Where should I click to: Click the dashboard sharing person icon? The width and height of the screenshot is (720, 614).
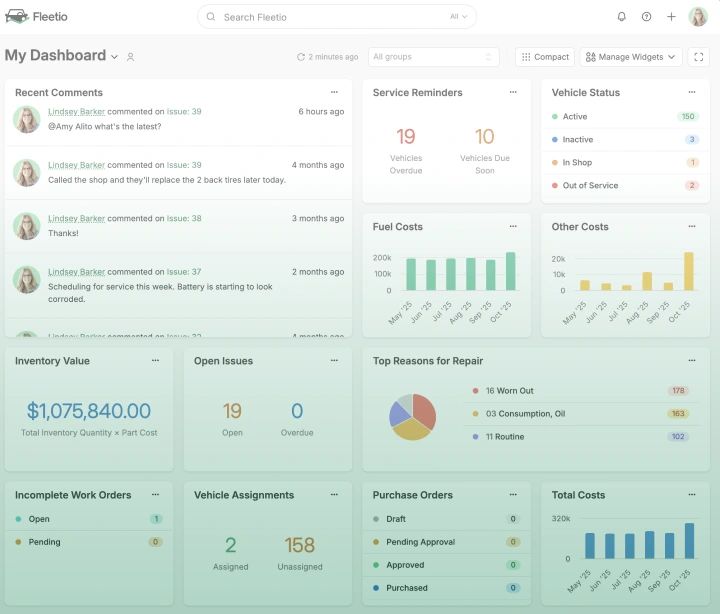click(130, 57)
